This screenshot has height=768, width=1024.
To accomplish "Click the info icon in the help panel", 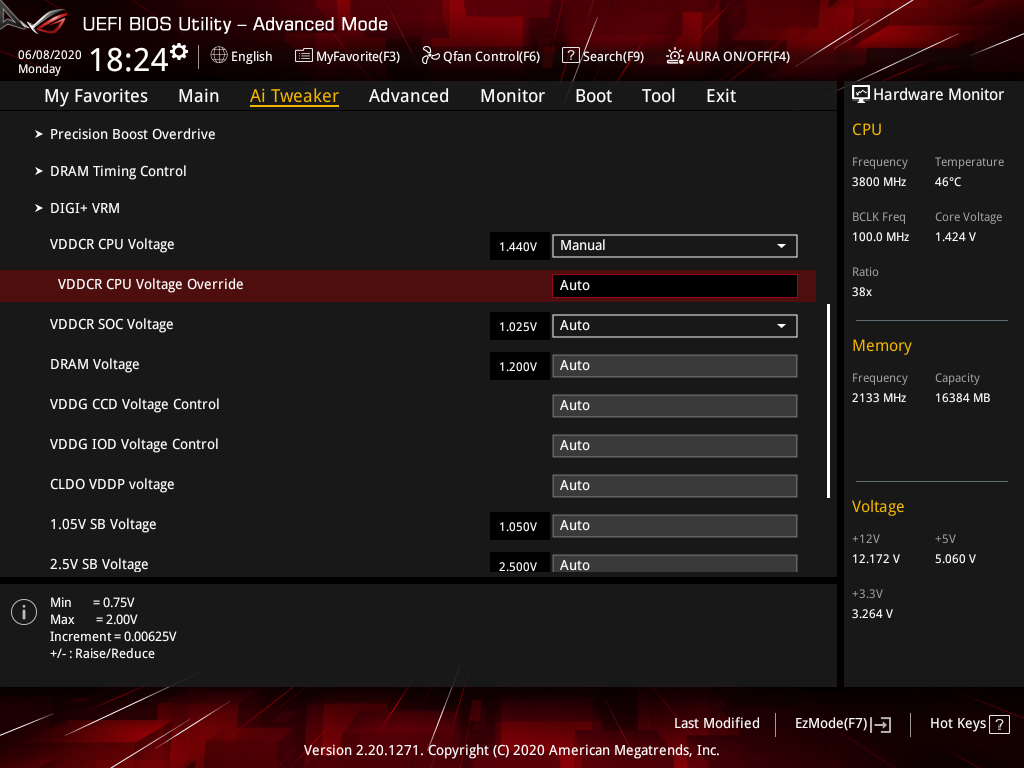I will click(24, 612).
